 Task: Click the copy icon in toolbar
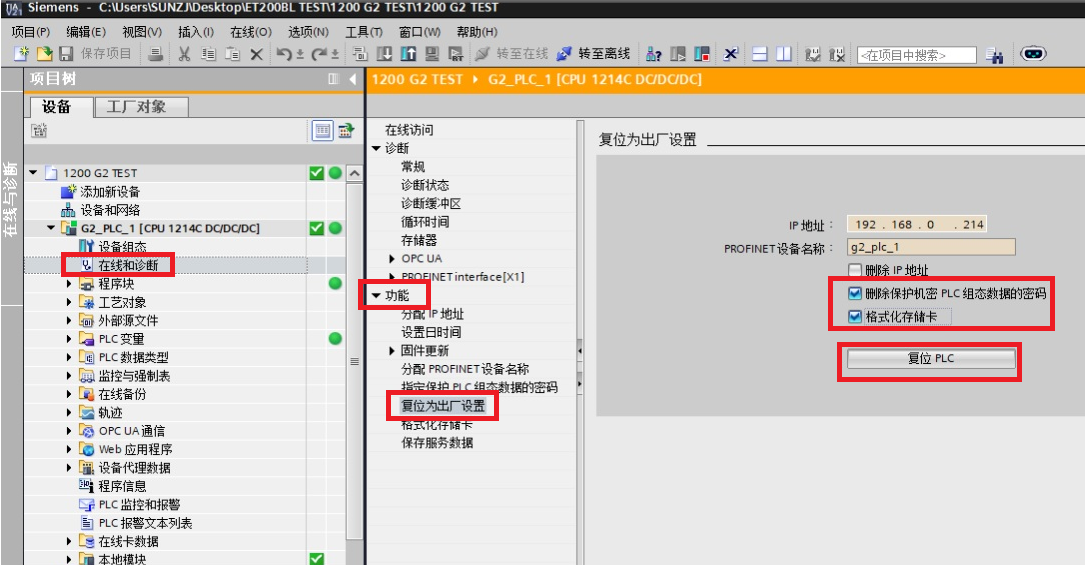[x=208, y=54]
